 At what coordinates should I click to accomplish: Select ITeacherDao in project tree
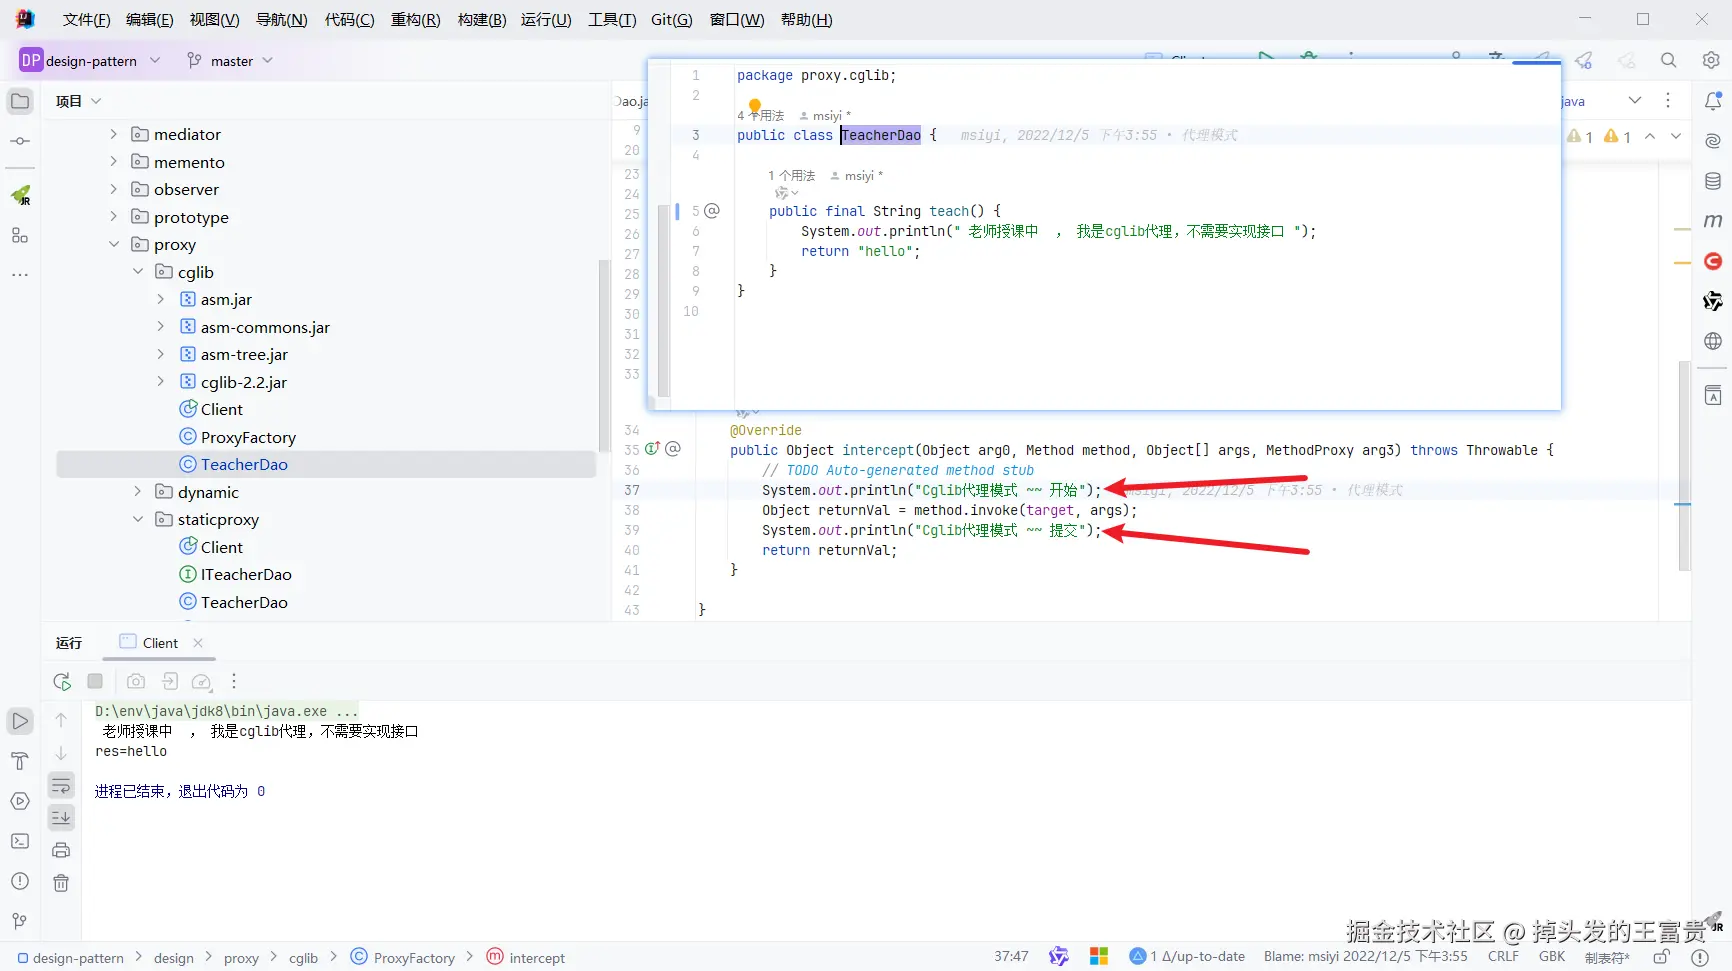point(246,574)
